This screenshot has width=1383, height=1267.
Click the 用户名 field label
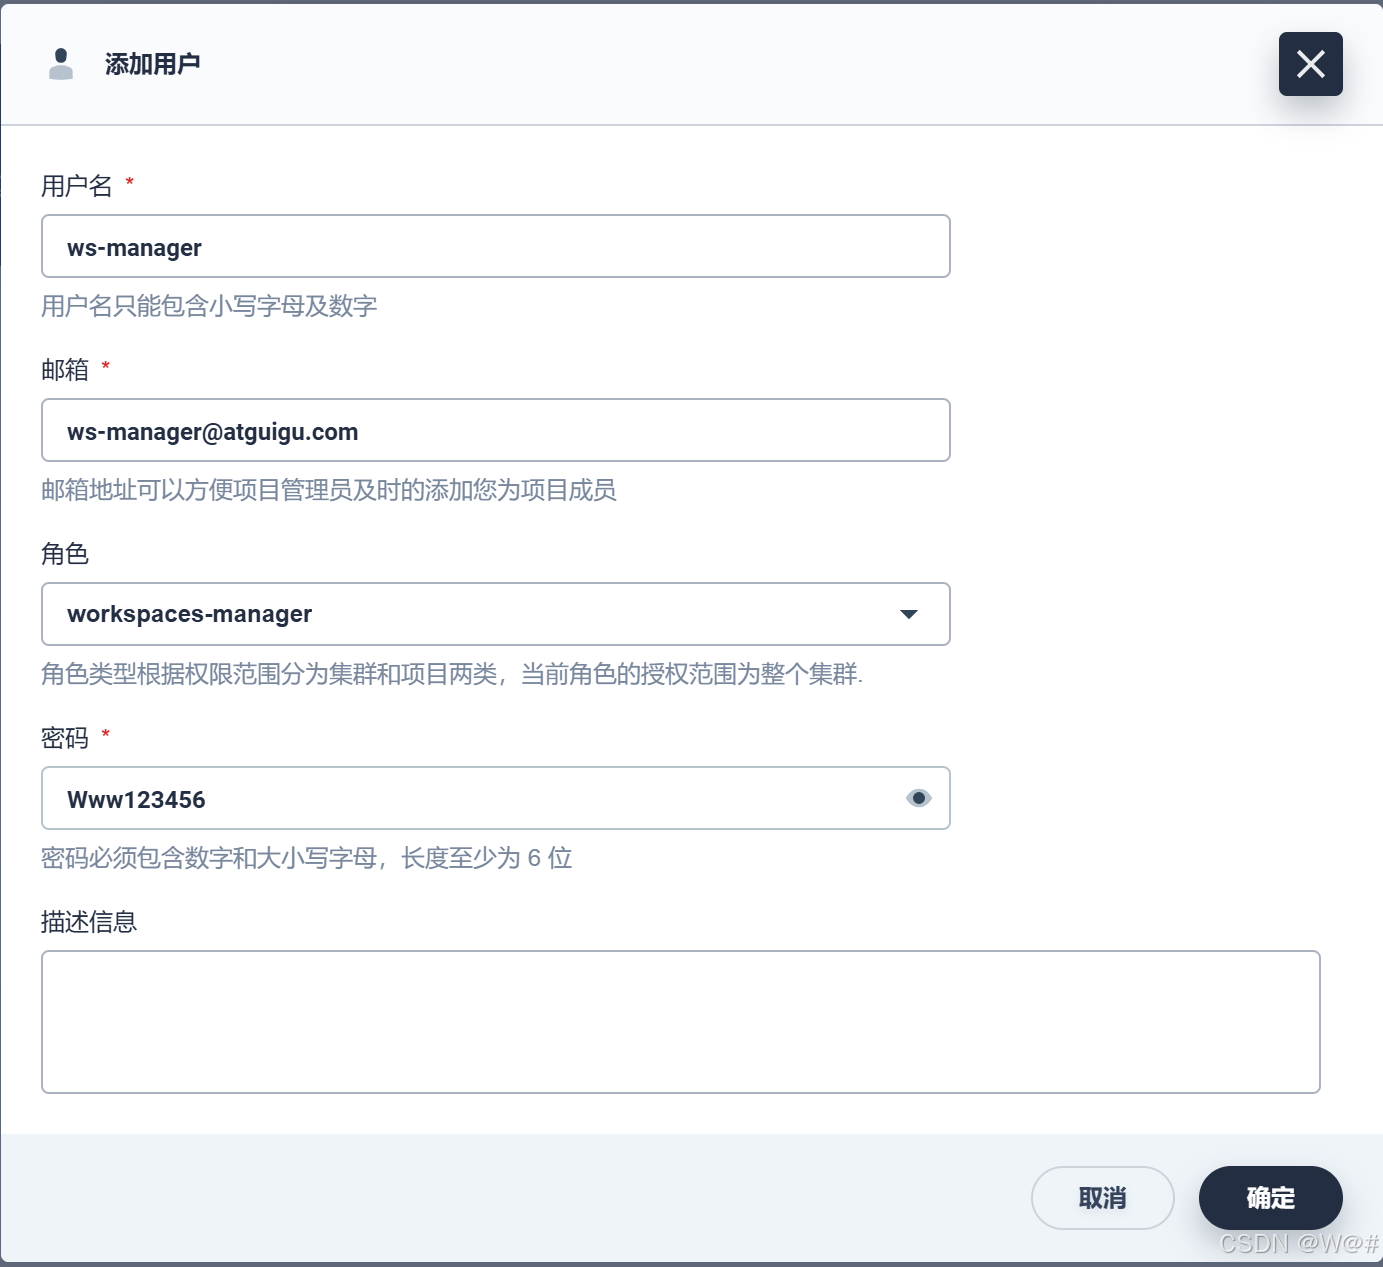coord(77,186)
